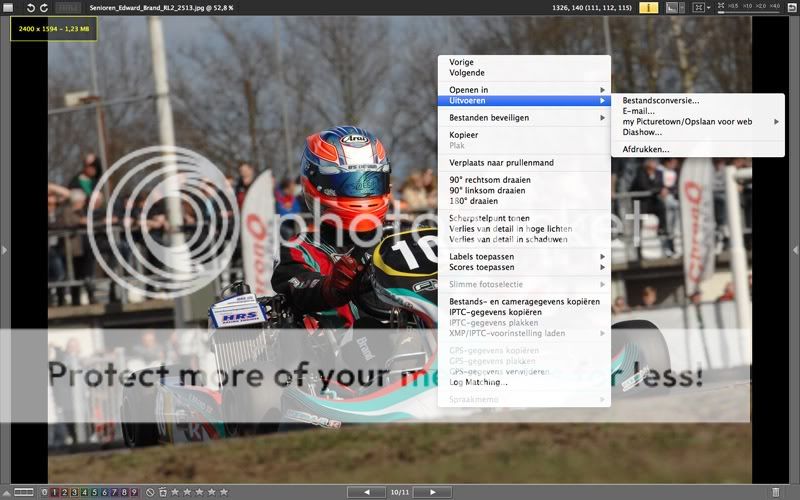Click the trash icon at bottom right

[x=776, y=492]
